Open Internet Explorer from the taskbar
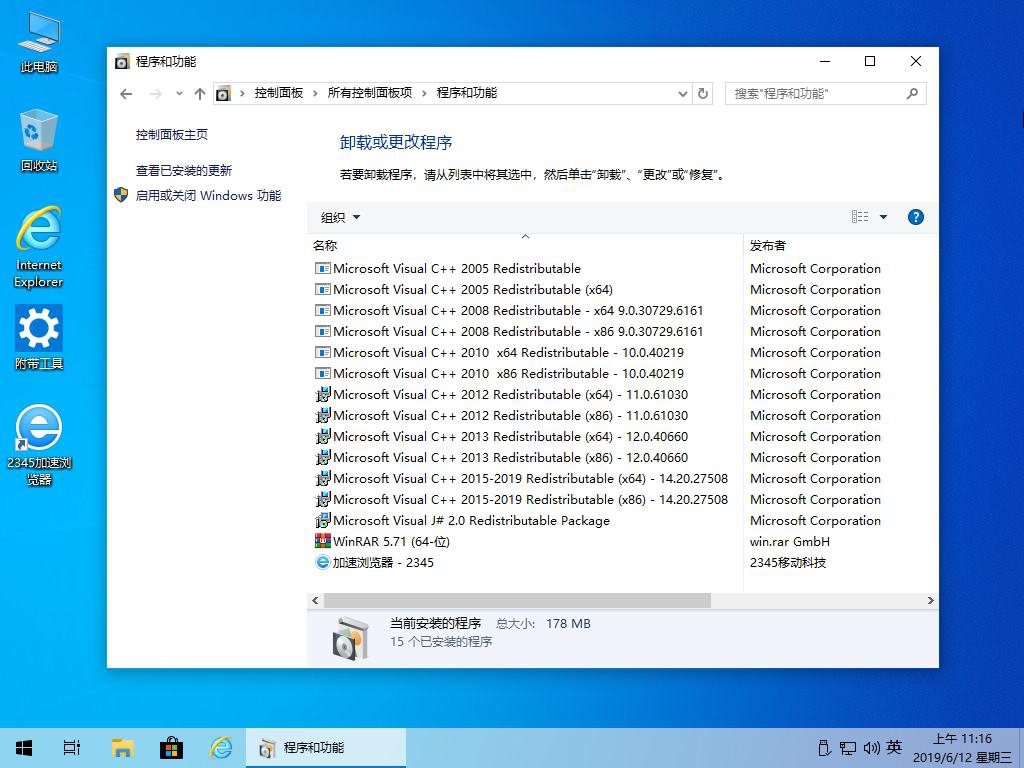Viewport: 1024px width, 768px height. click(221, 748)
